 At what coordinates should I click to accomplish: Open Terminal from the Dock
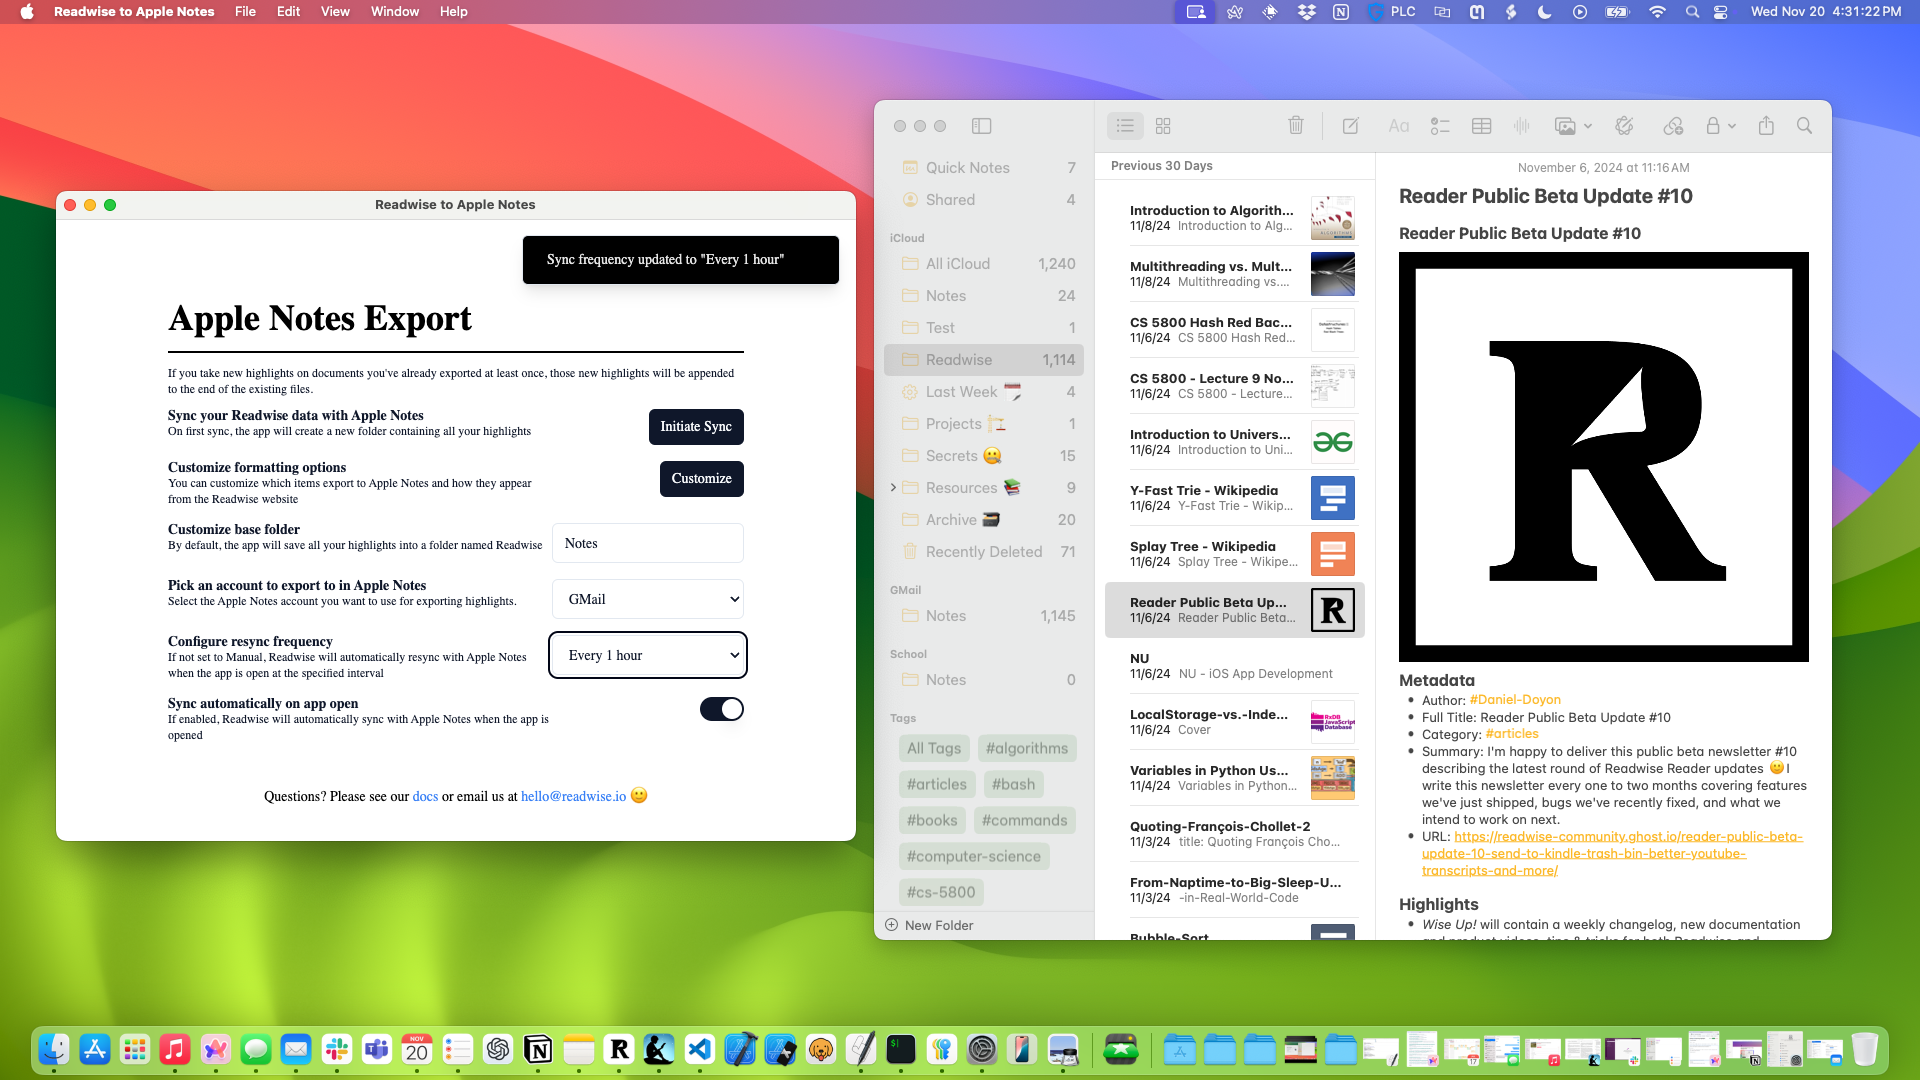point(901,1049)
